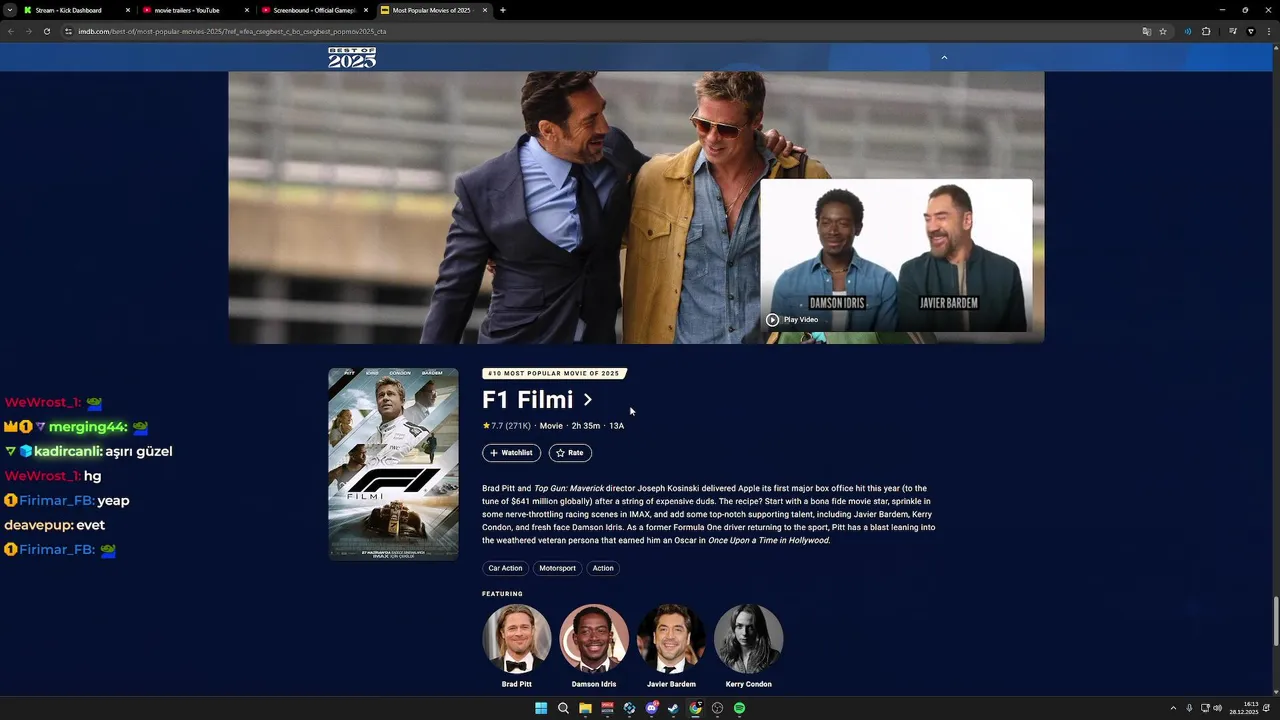Click the Chrome taskbar icon
This screenshot has width=1280, height=720.
(x=695, y=708)
